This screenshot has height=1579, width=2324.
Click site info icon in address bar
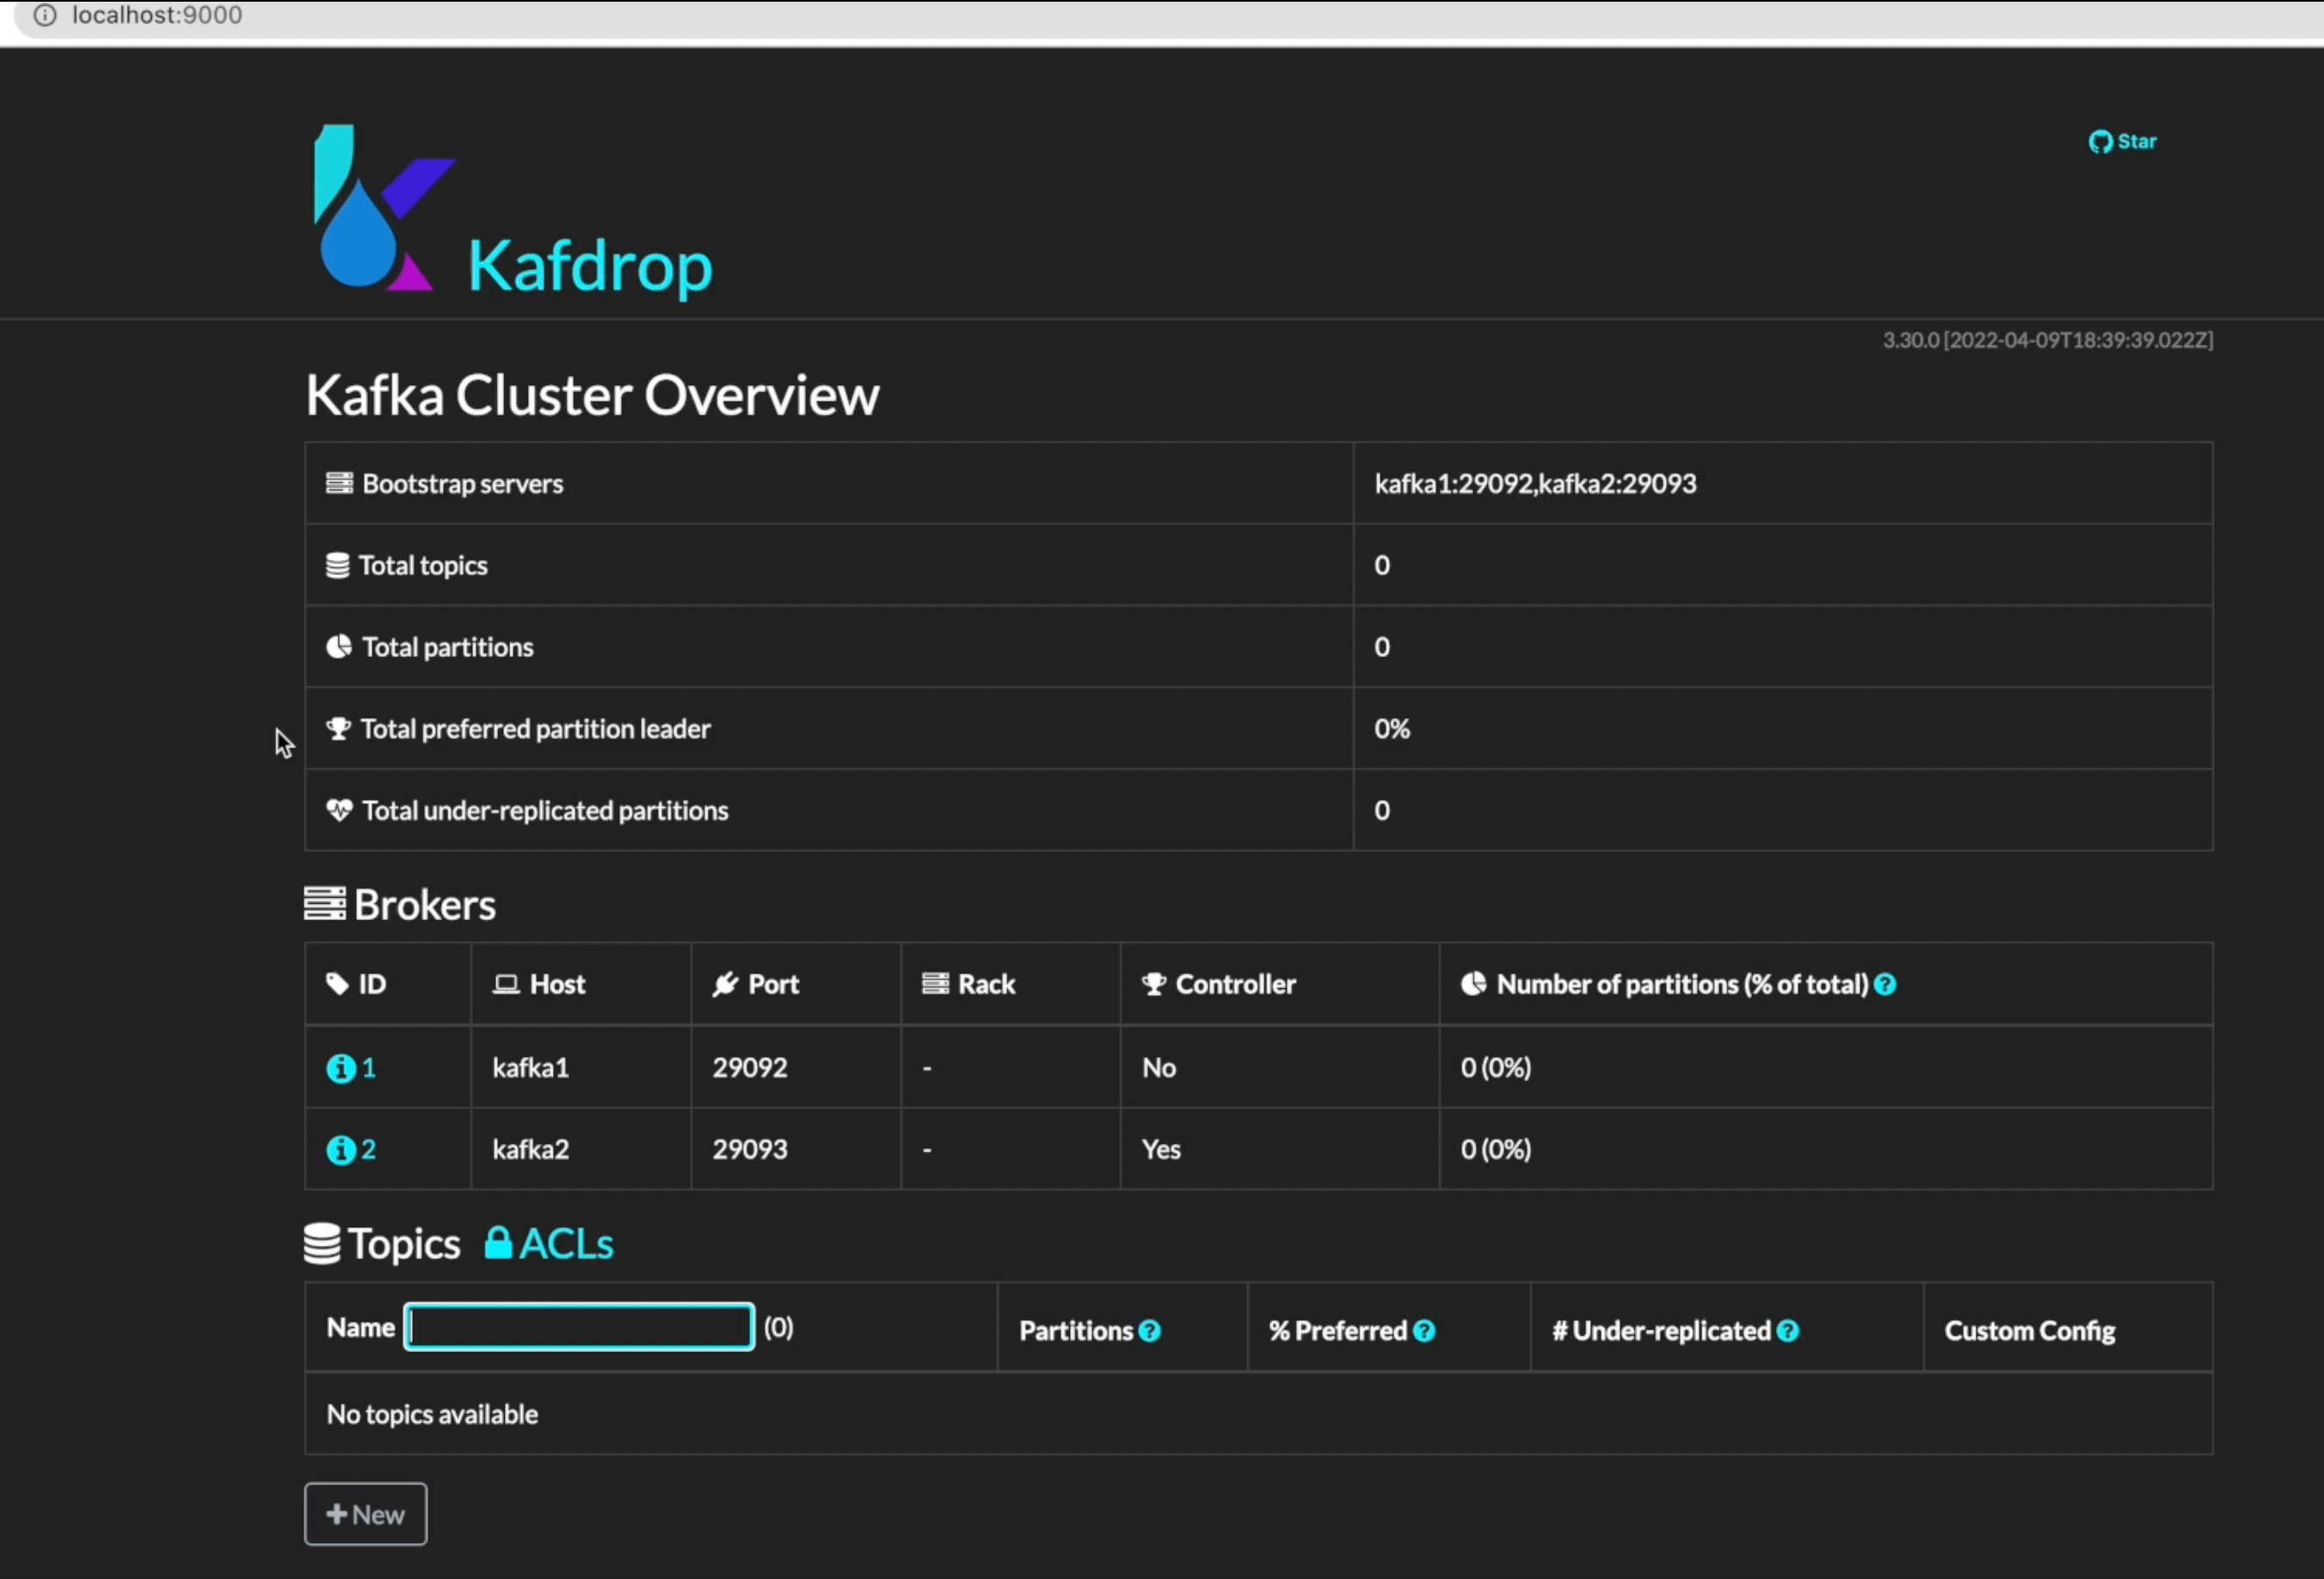click(45, 15)
